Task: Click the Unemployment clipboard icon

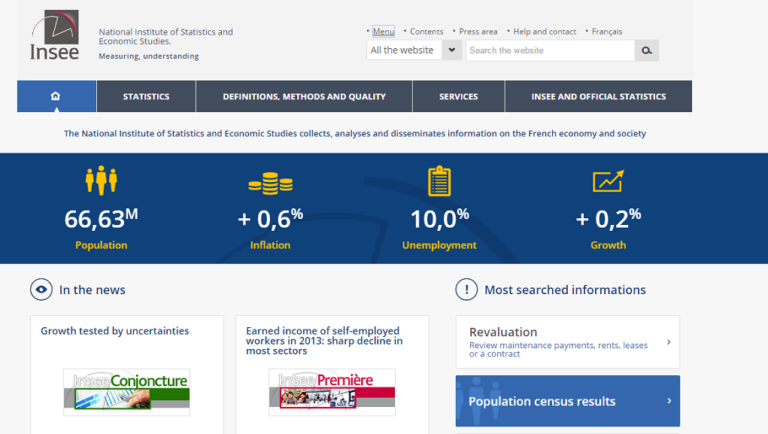Action: pos(439,181)
